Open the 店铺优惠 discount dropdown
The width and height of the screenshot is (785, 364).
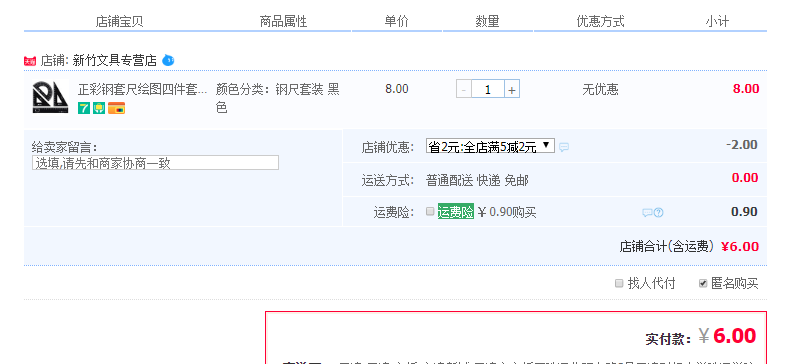pos(490,146)
